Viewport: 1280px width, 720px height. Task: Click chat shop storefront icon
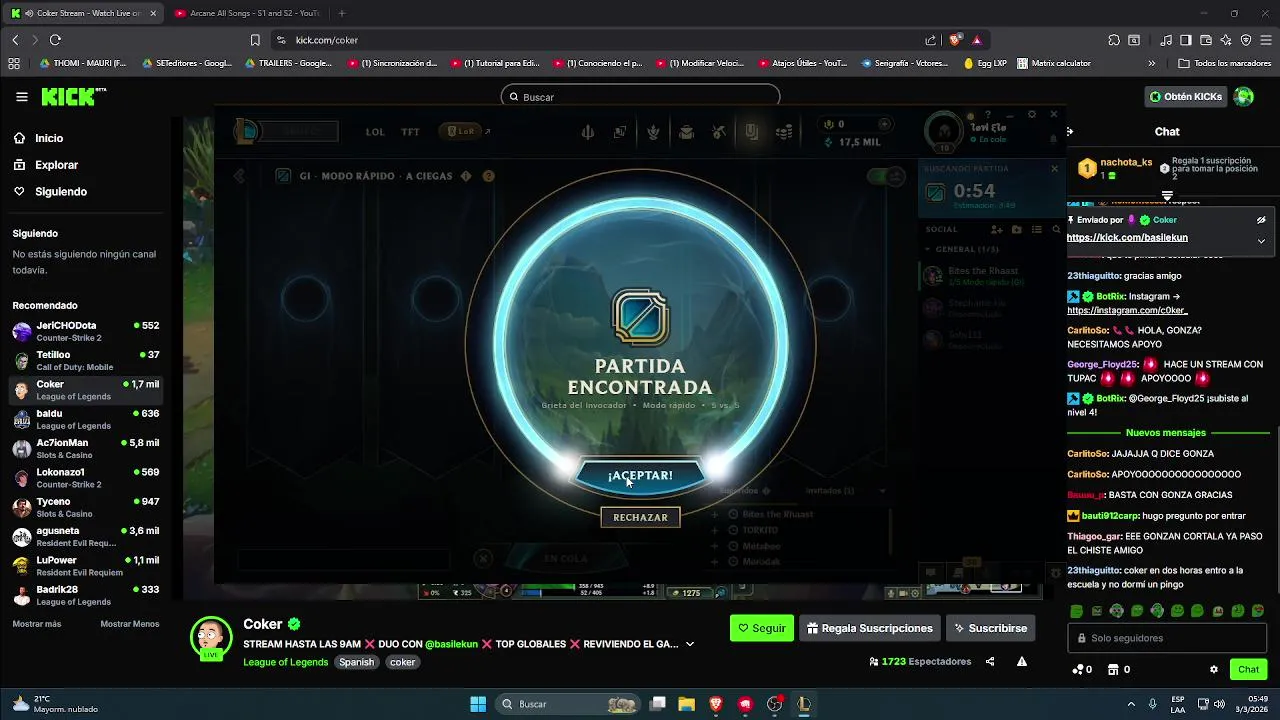click(1113, 670)
